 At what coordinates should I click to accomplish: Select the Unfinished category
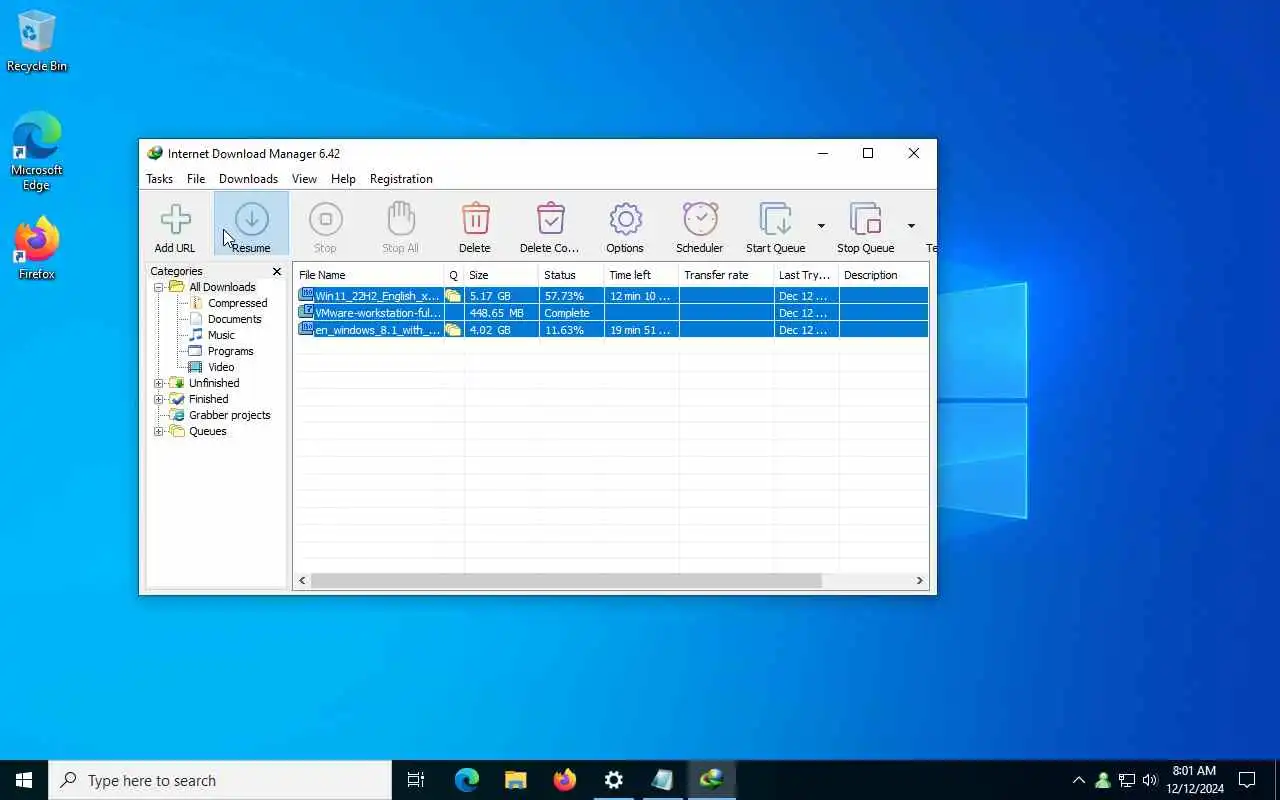tap(214, 383)
